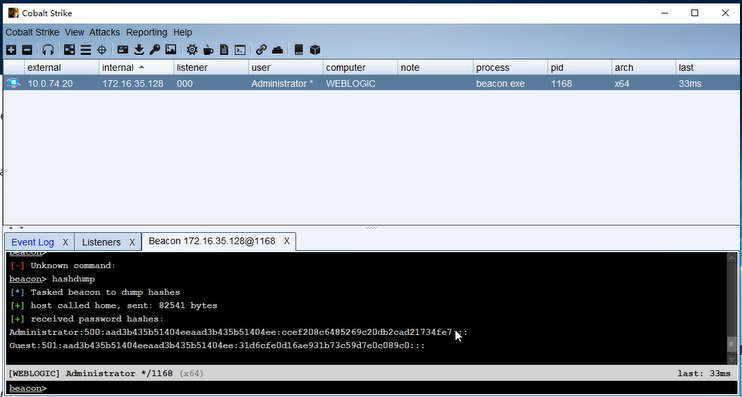Switch to the Event Log tab
Screen dimensions: 742x397
coord(33,242)
